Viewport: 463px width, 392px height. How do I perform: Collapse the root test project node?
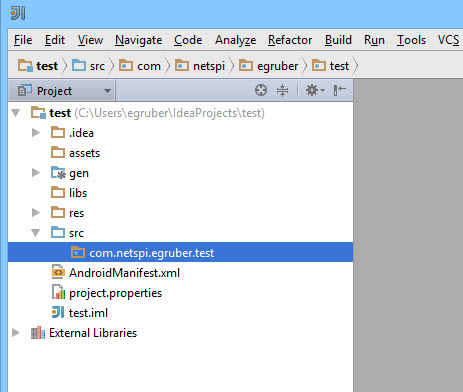pos(16,113)
